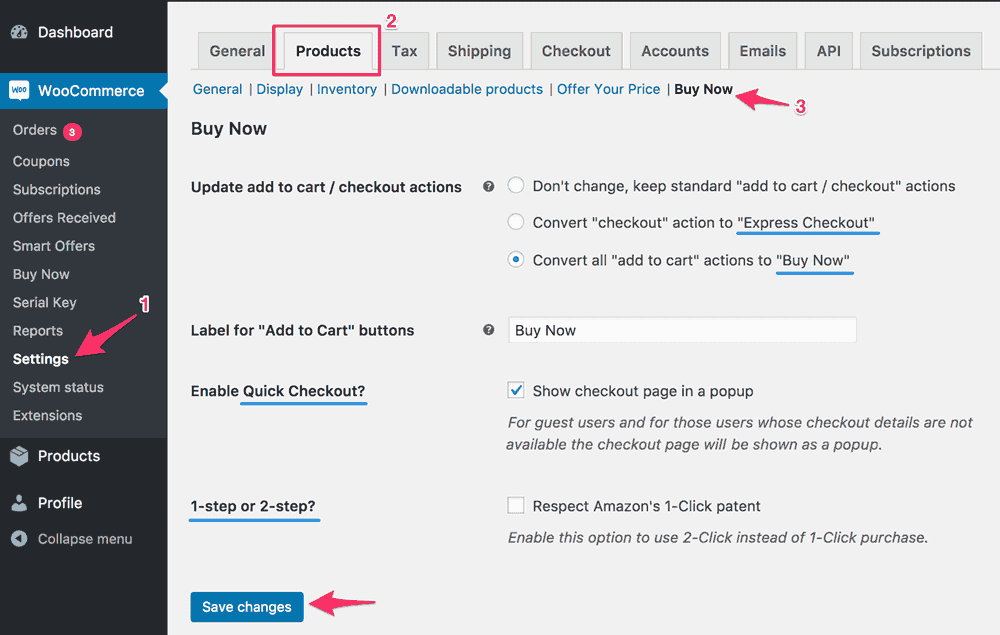1000x635 pixels.
Task: Click the Dashboard gauge icon
Action: 20,32
